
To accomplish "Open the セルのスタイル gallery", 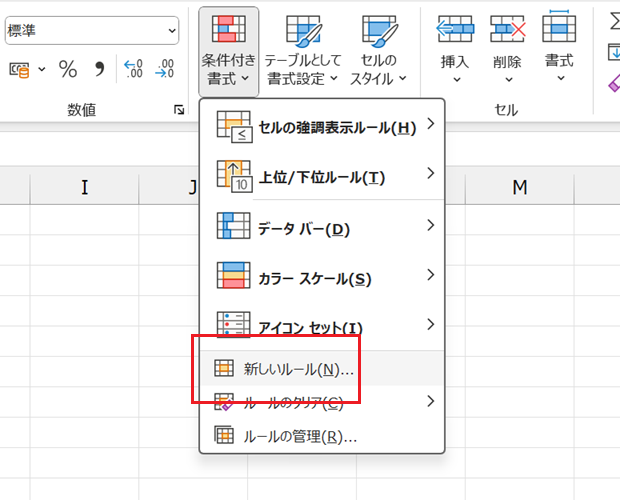I will click(379, 50).
